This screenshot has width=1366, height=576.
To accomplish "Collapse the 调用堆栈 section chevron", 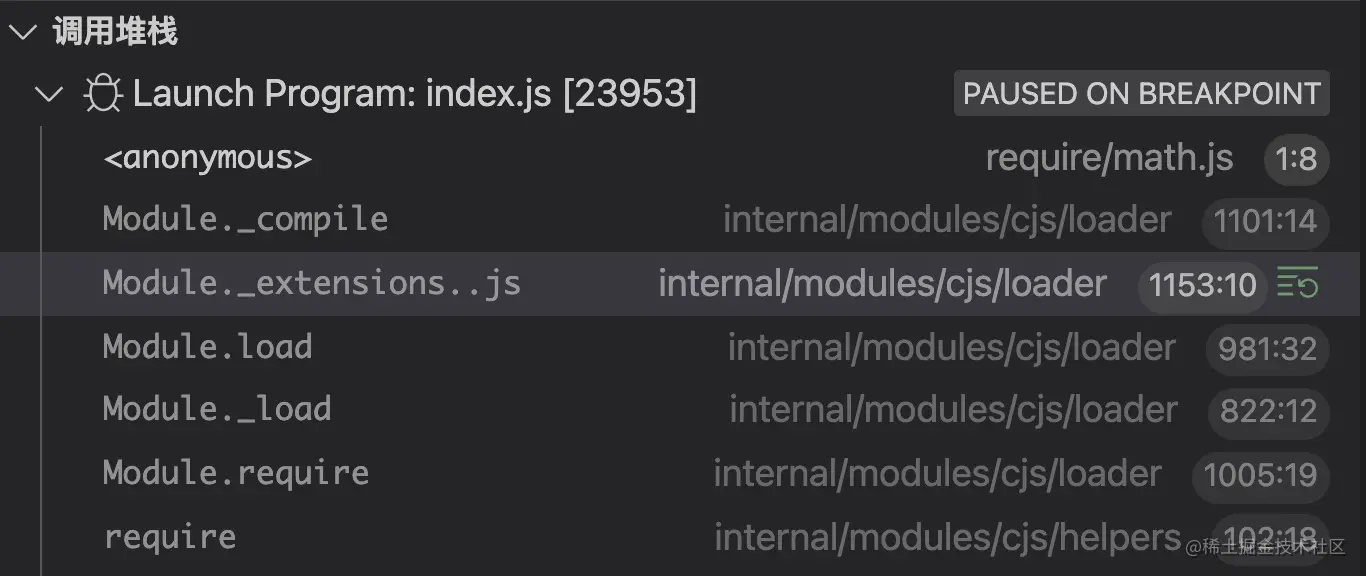I will (x=22, y=32).
